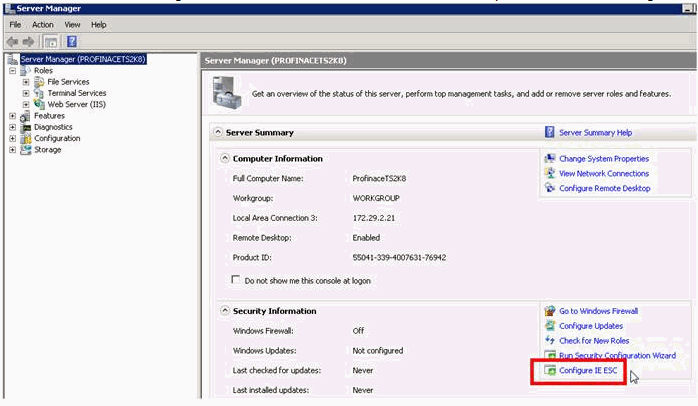Select the File Services role icon
The width and height of the screenshot is (698, 406).
(x=40, y=82)
